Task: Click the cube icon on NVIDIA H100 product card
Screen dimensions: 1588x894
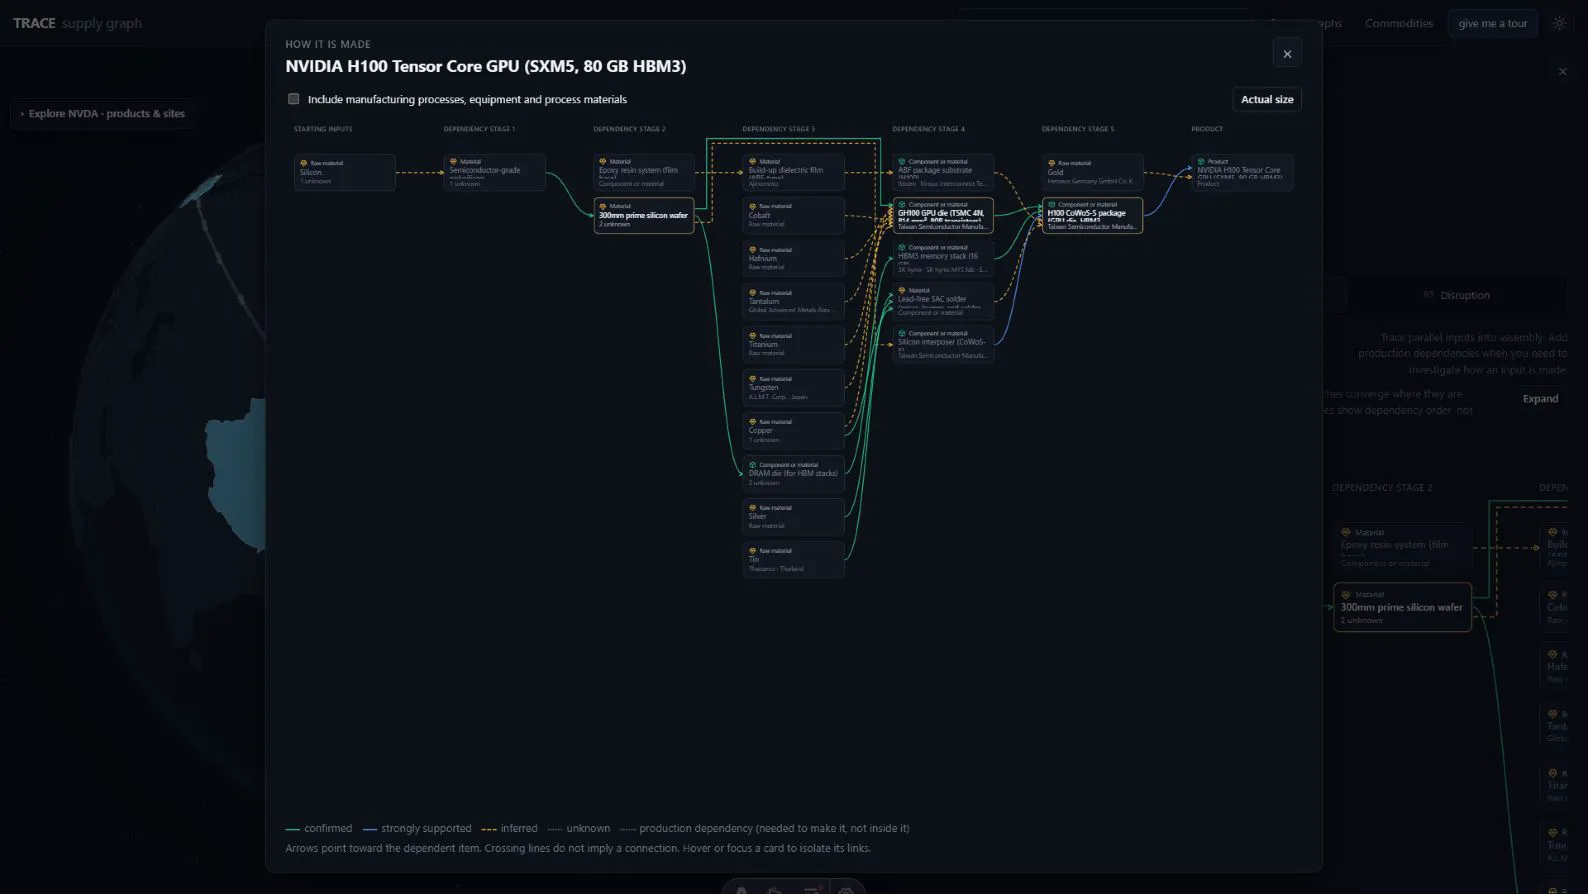Action: [1202, 161]
